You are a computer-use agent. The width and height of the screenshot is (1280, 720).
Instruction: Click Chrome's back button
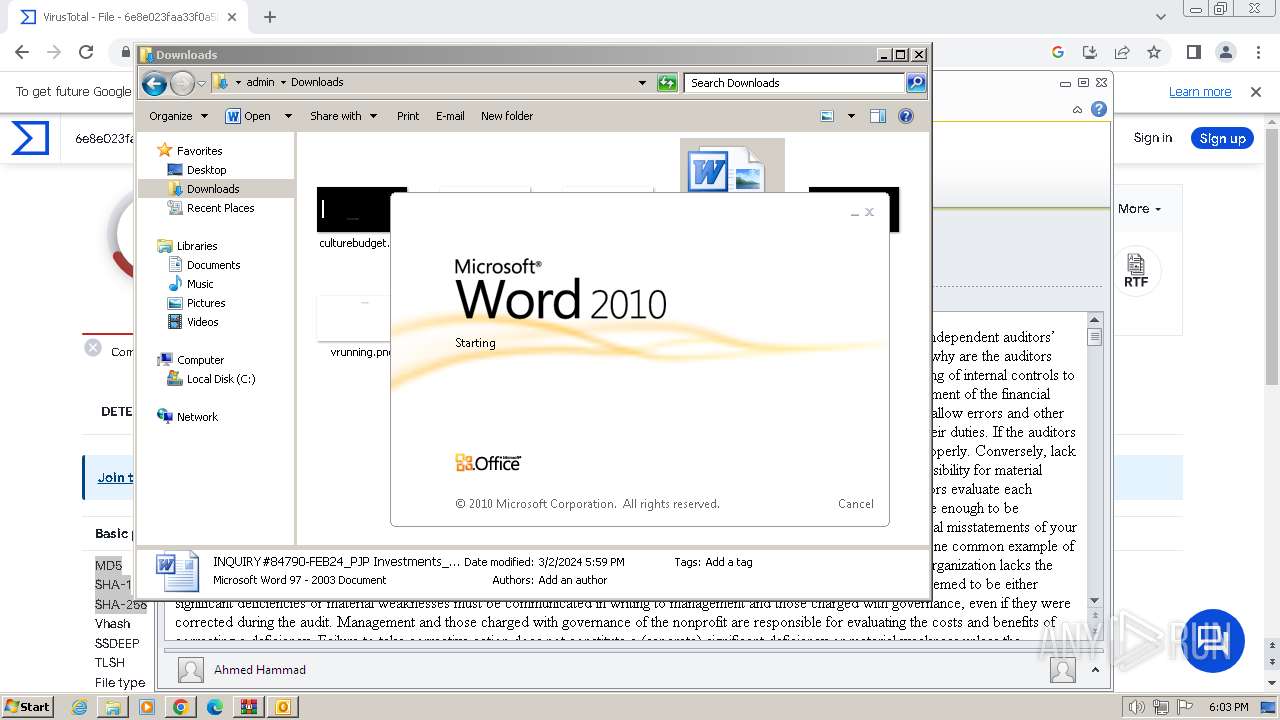(x=22, y=52)
